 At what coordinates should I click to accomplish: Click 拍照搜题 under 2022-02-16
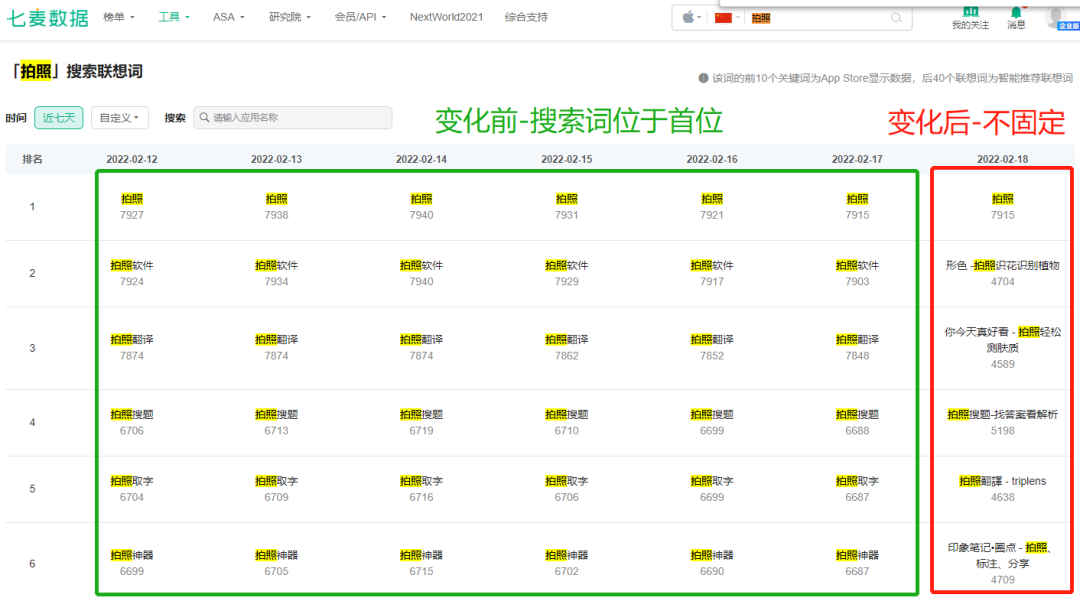pos(712,414)
